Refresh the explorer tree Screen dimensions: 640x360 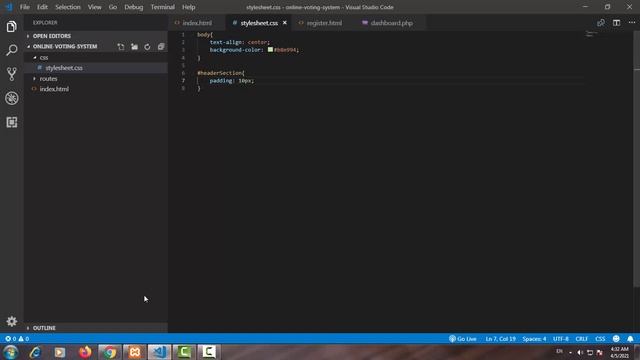[147, 47]
